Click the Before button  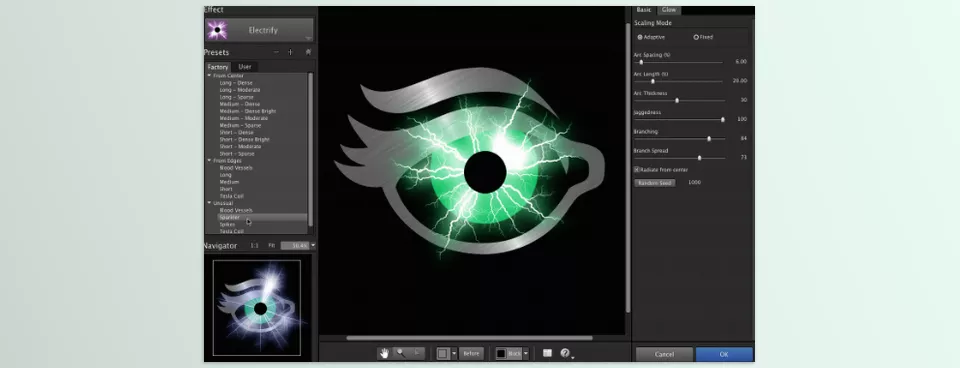coord(471,353)
